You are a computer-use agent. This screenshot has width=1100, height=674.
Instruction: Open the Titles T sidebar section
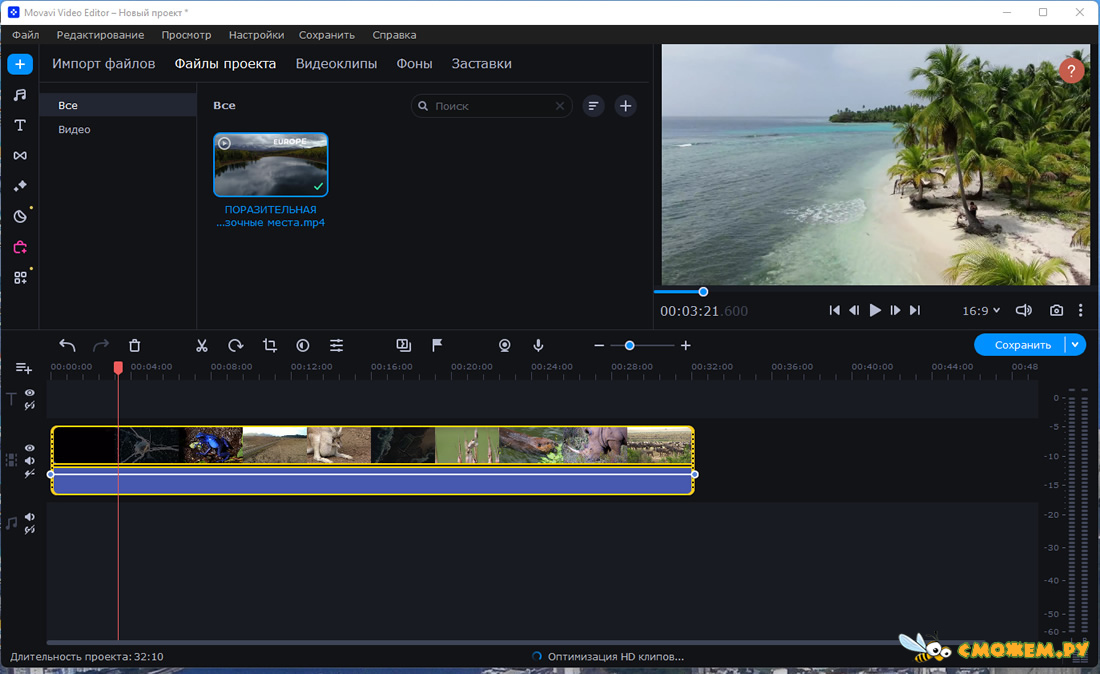click(20, 126)
